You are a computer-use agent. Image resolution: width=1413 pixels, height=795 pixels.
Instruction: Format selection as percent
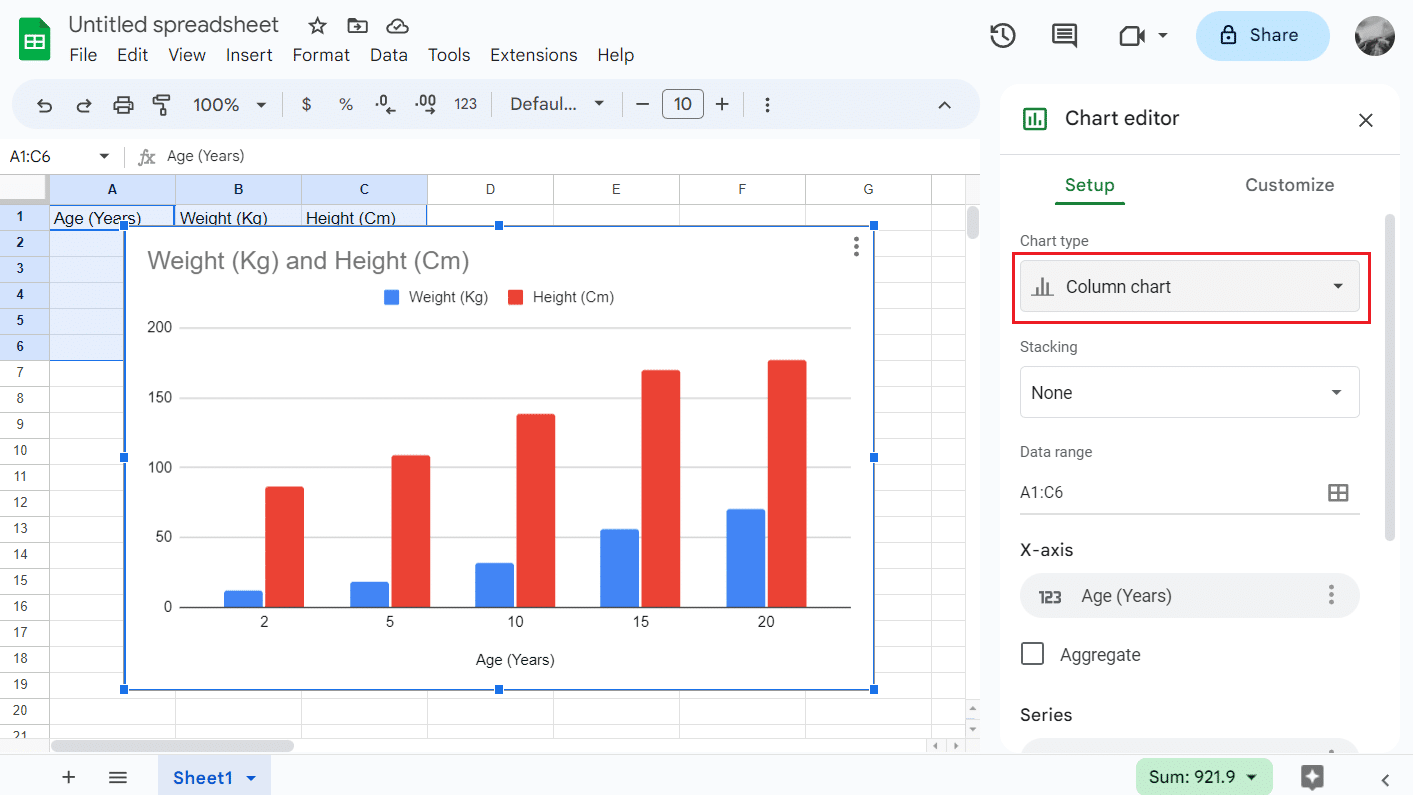[345, 103]
